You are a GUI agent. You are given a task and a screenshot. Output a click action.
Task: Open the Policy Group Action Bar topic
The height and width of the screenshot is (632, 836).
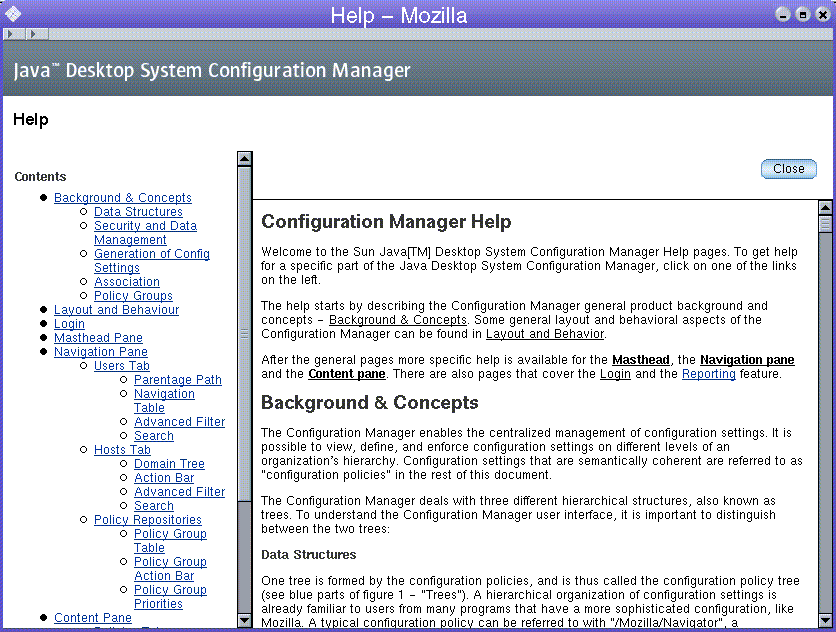point(170,569)
